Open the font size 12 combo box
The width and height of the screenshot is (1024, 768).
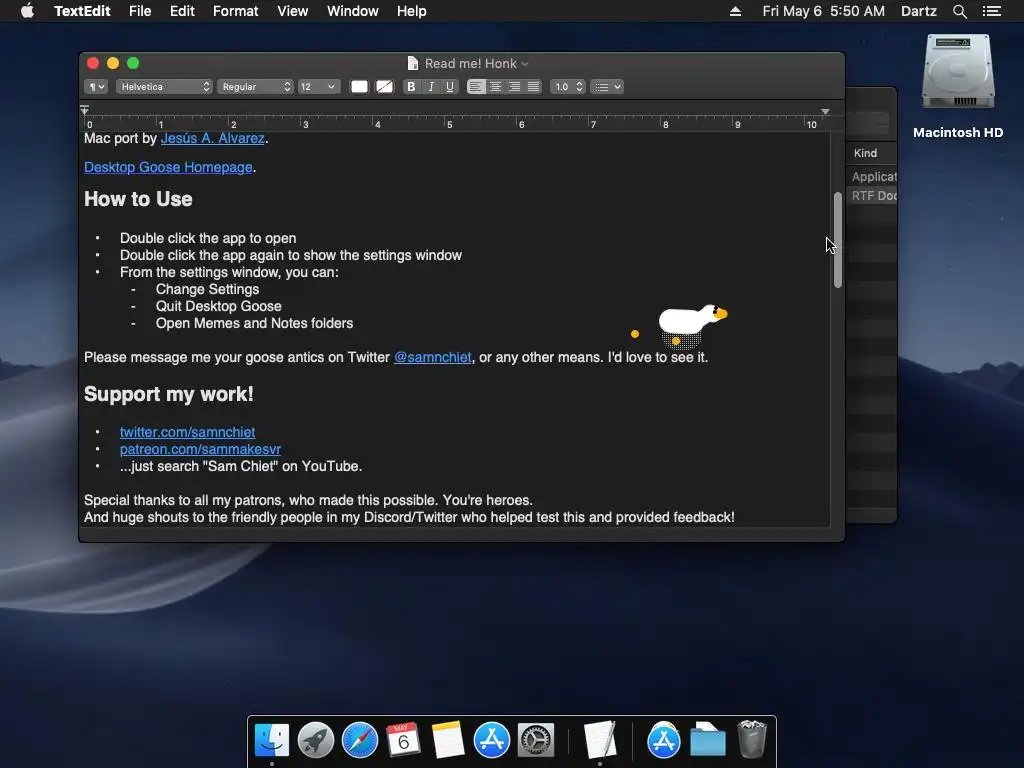click(319, 87)
